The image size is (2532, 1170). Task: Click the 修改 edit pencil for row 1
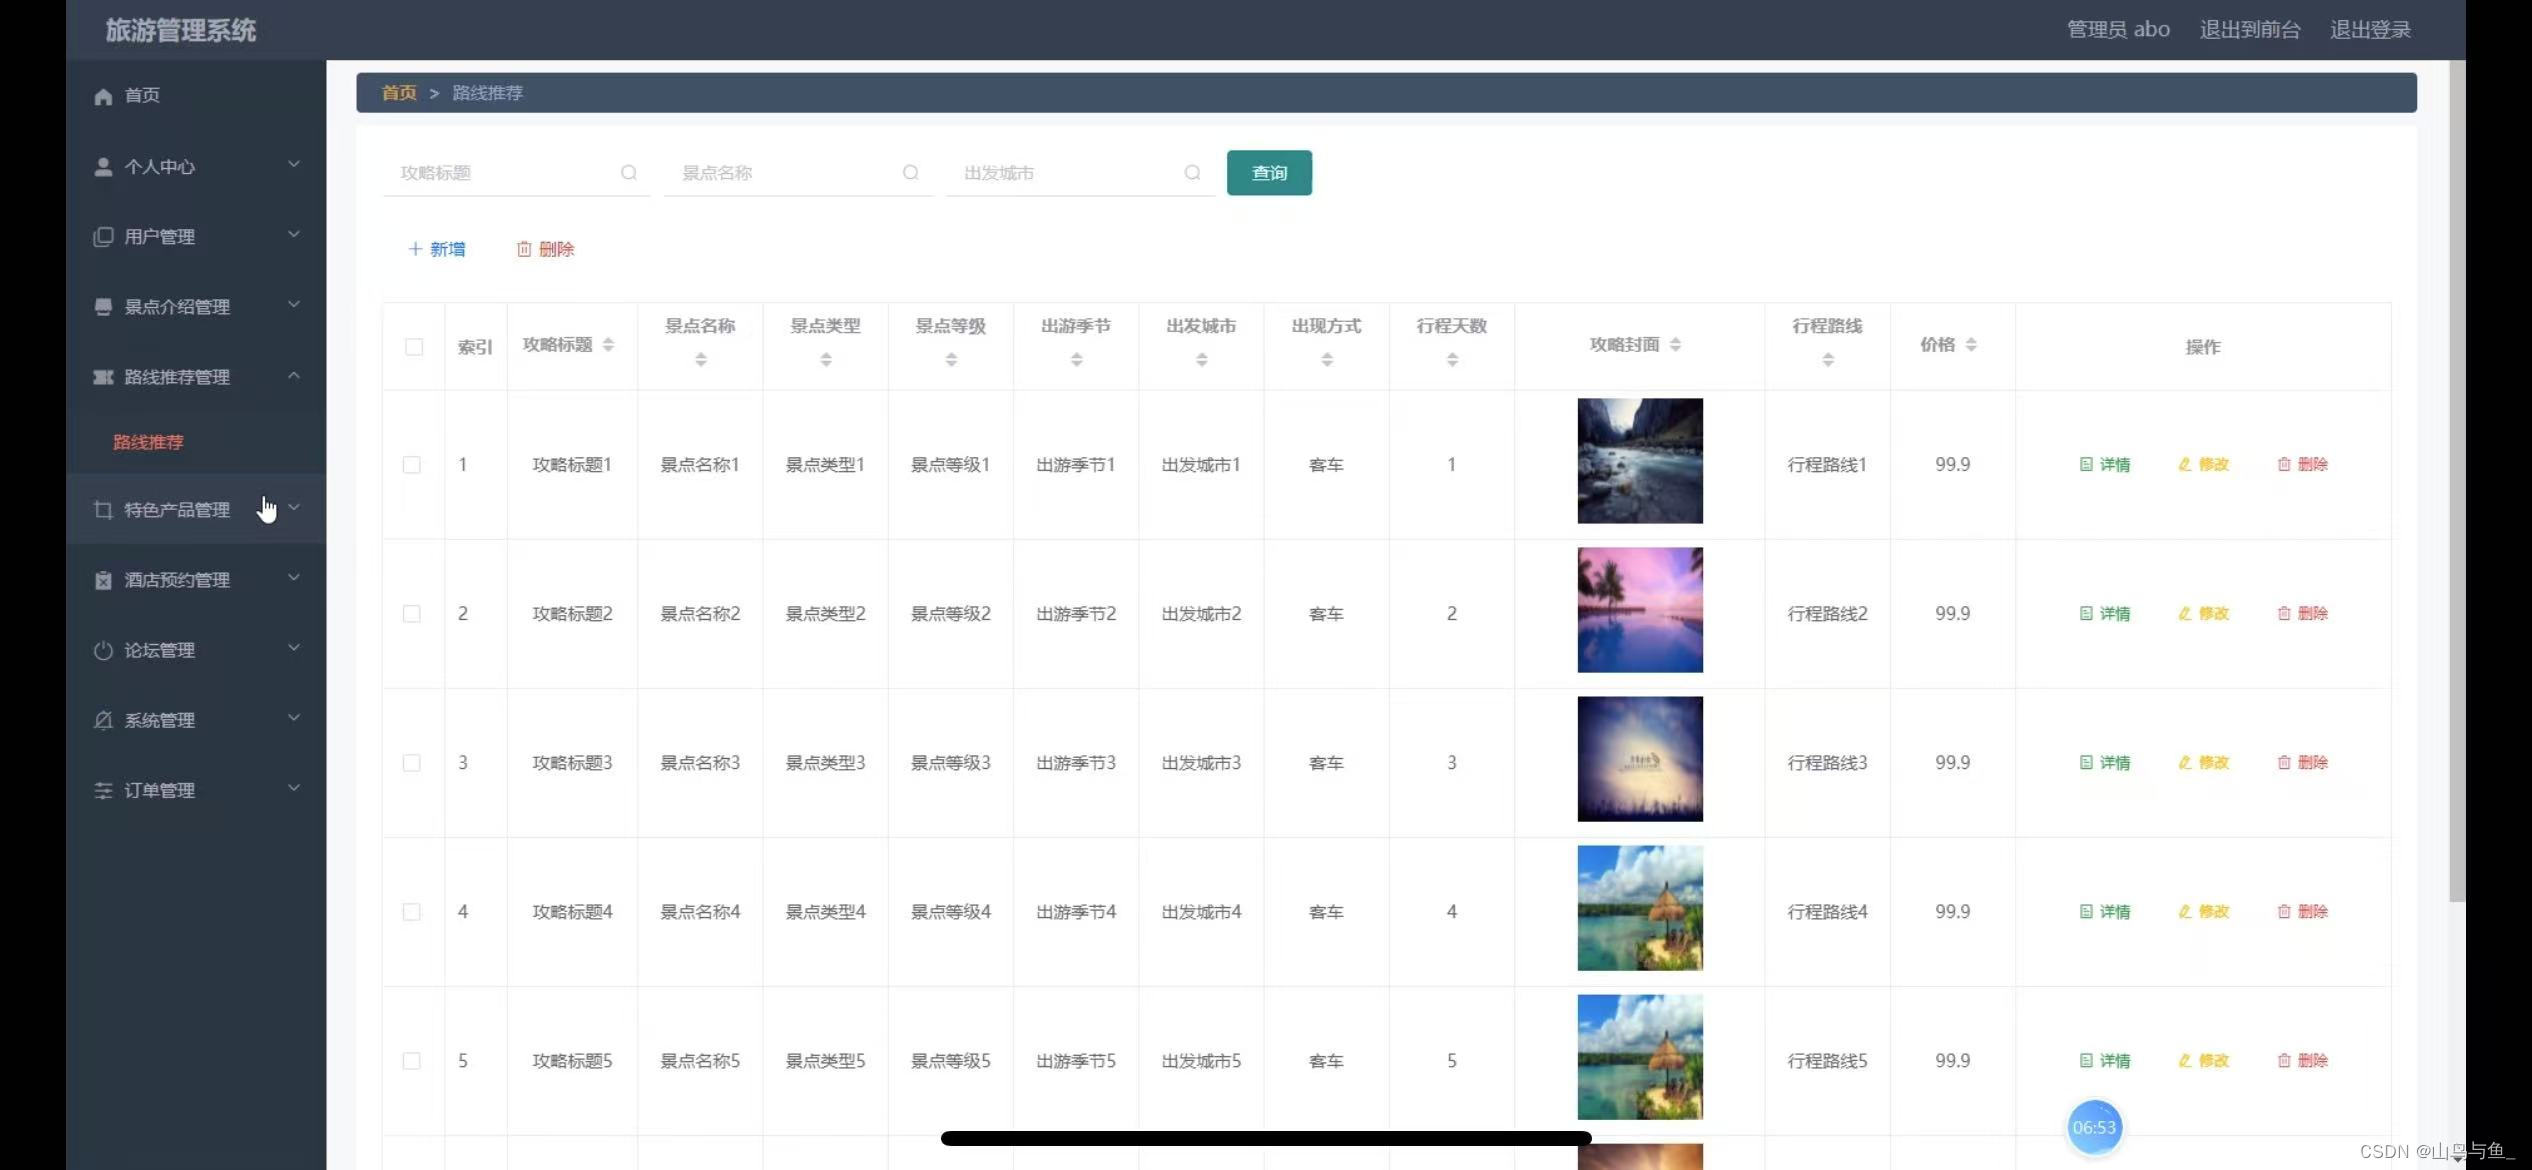click(x=2185, y=465)
